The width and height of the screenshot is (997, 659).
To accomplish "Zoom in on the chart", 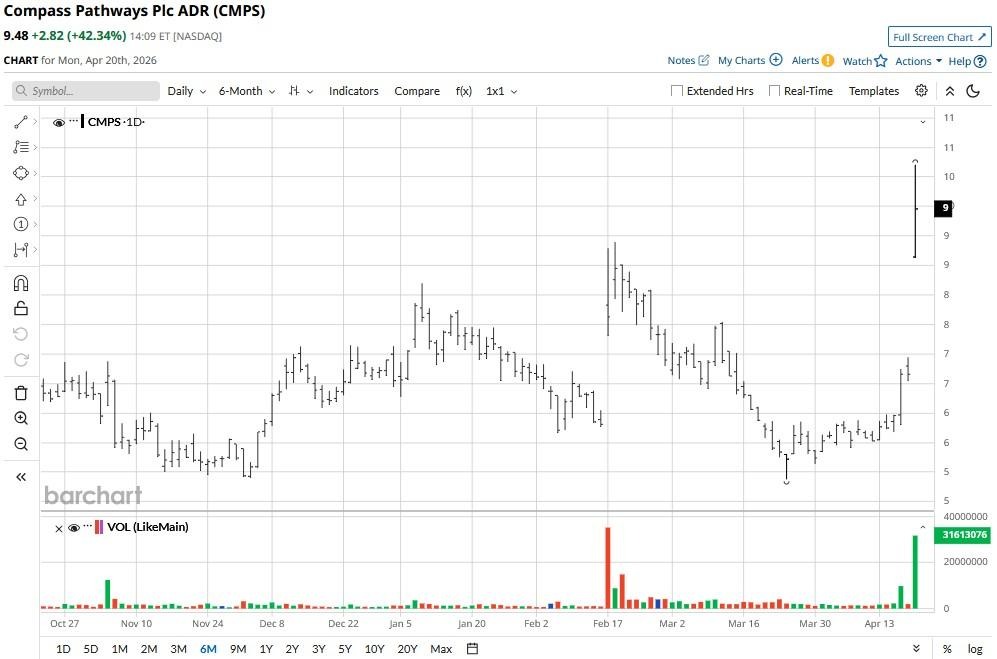I will [x=21, y=418].
